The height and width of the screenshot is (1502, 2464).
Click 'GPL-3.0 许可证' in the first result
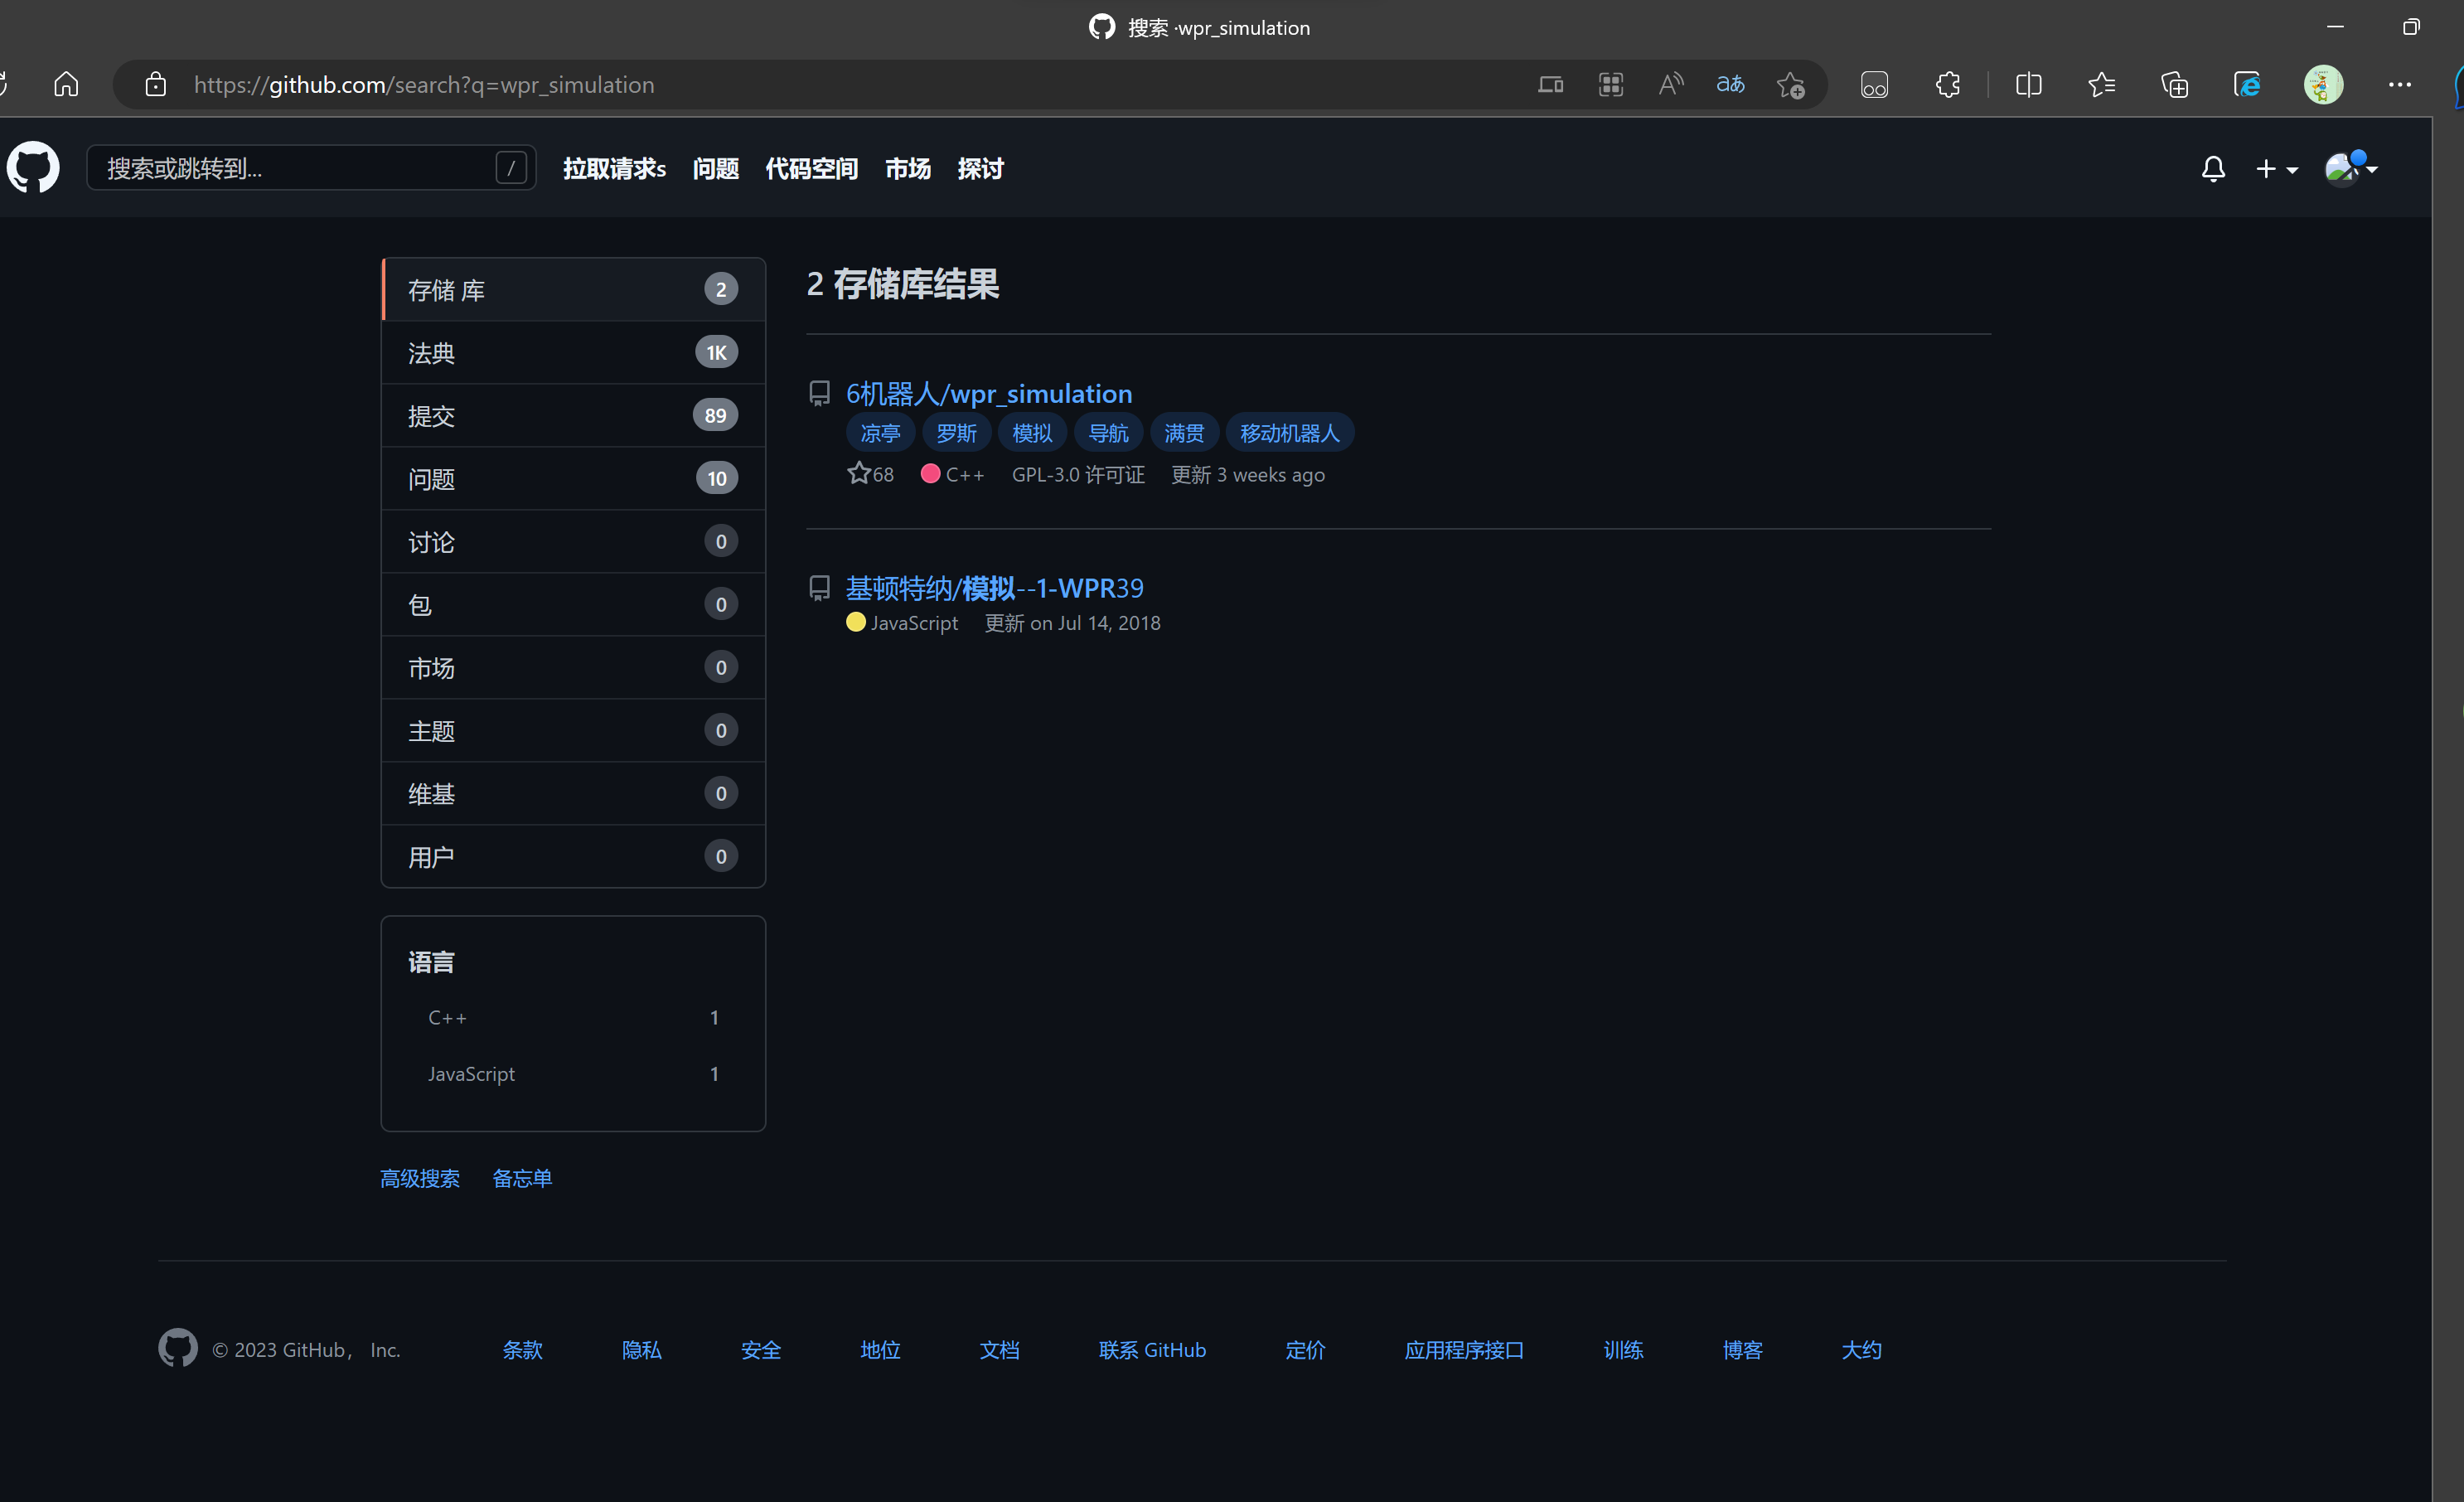pos(1078,474)
